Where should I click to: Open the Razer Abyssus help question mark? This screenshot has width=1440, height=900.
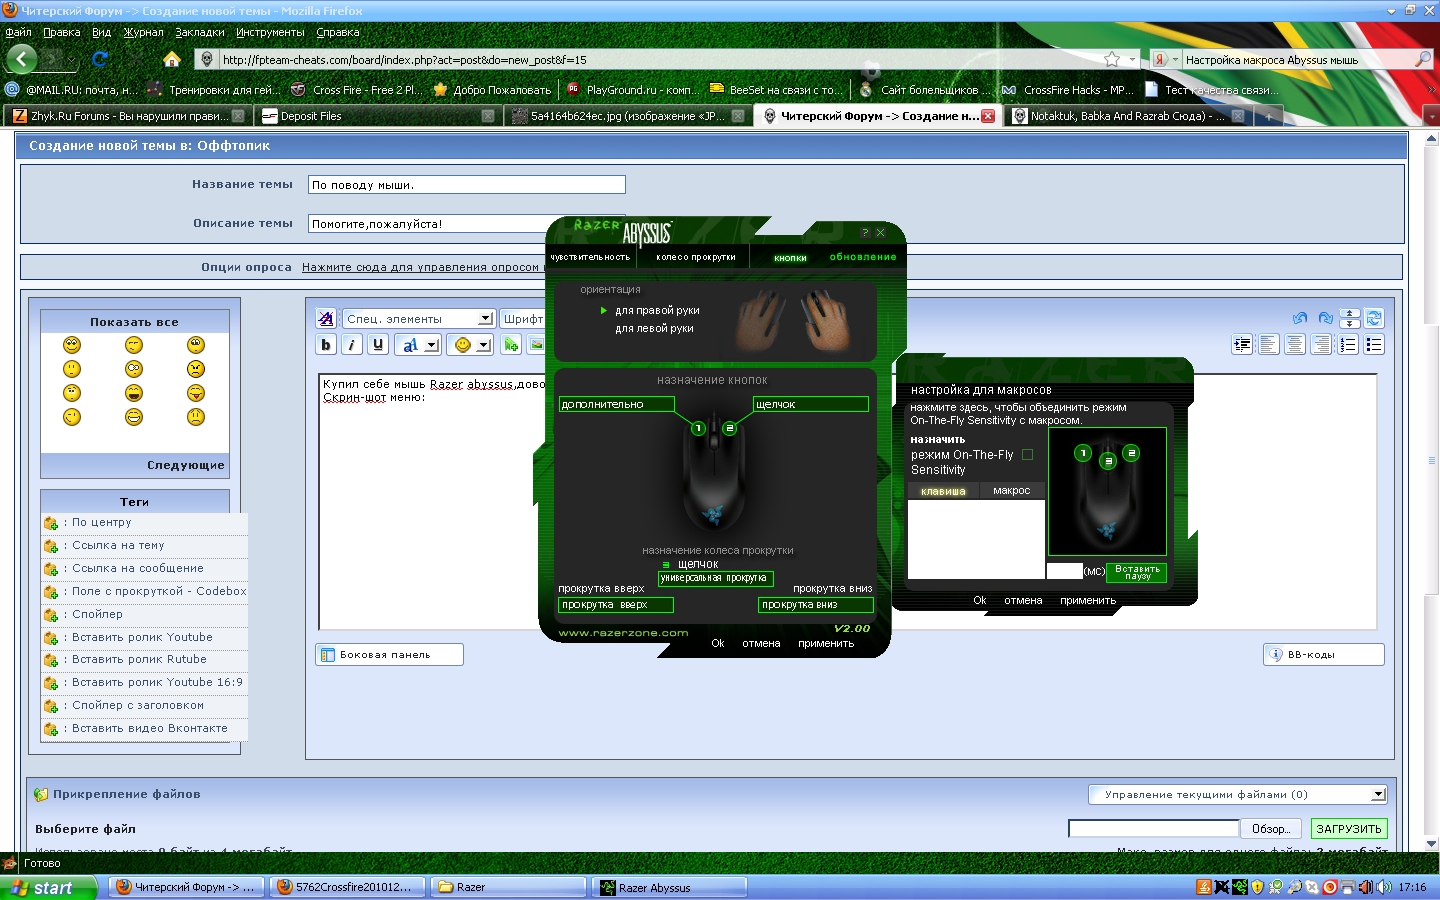pos(865,233)
